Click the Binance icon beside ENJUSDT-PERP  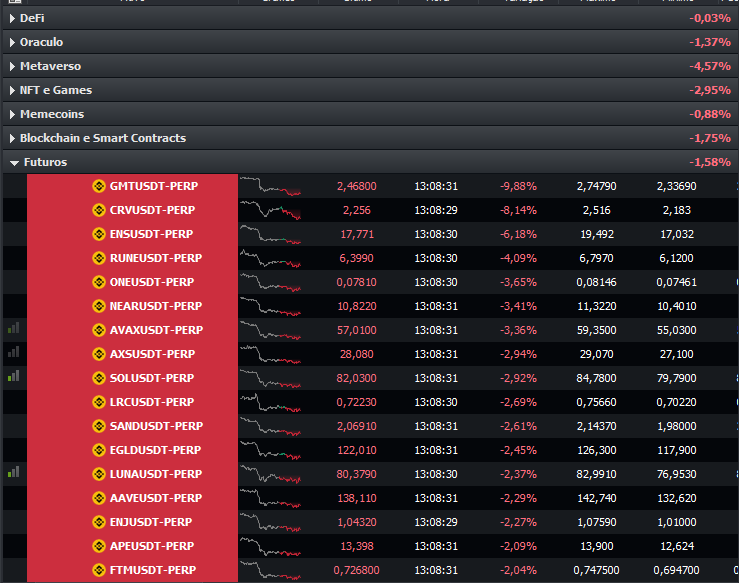[x=99, y=522]
